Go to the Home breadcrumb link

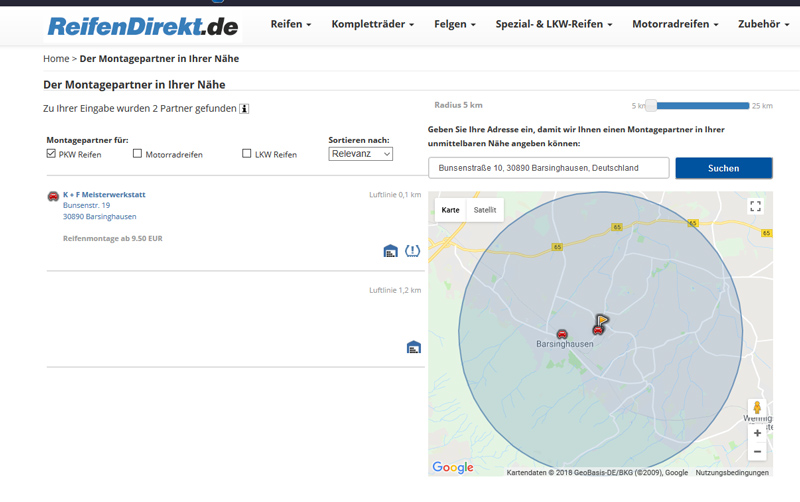pyautogui.click(x=56, y=59)
